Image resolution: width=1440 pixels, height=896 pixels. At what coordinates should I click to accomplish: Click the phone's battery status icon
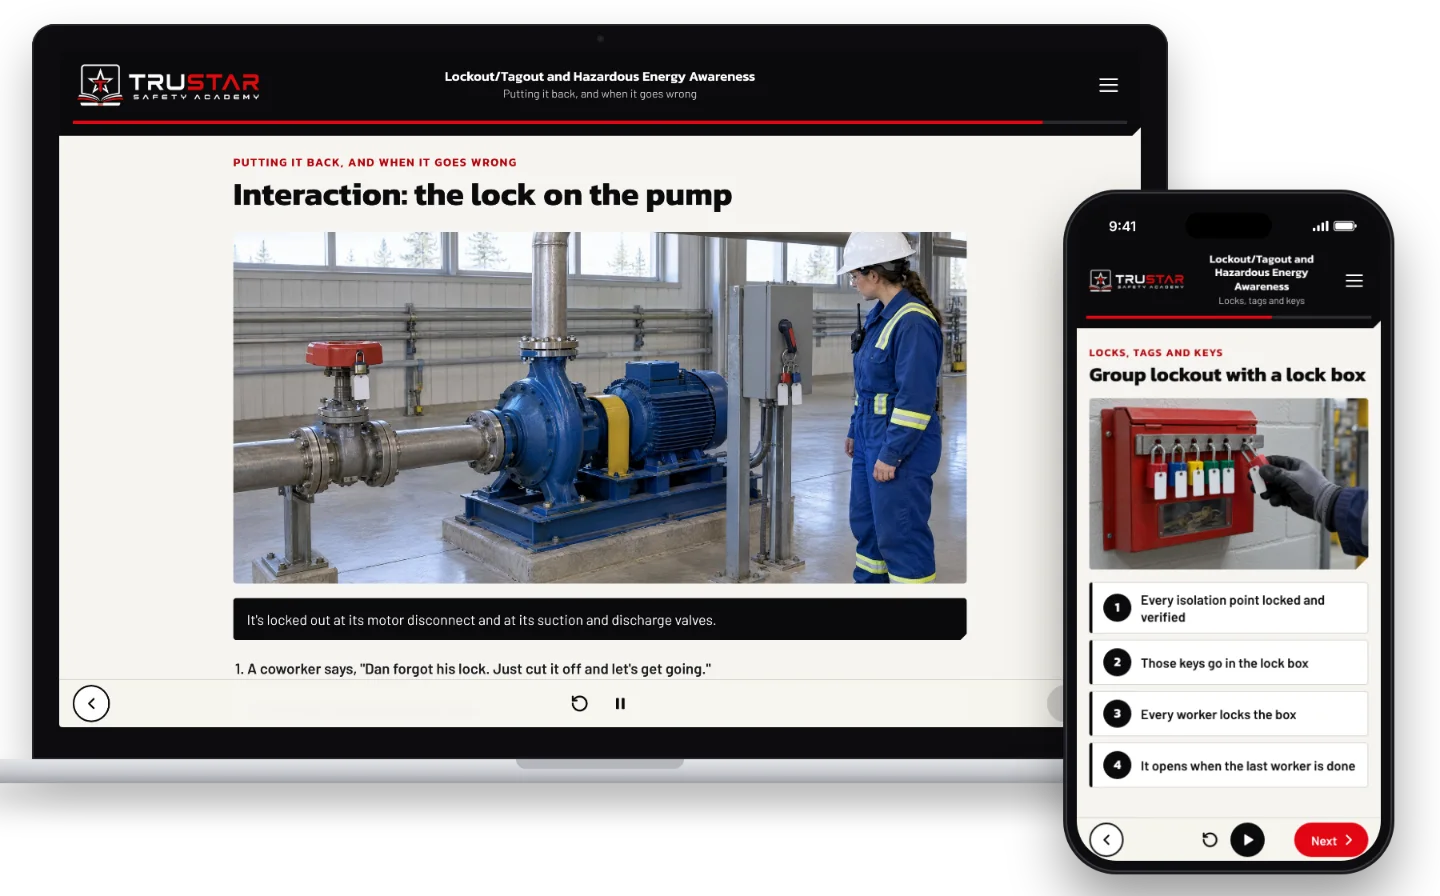coord(1345,226)
